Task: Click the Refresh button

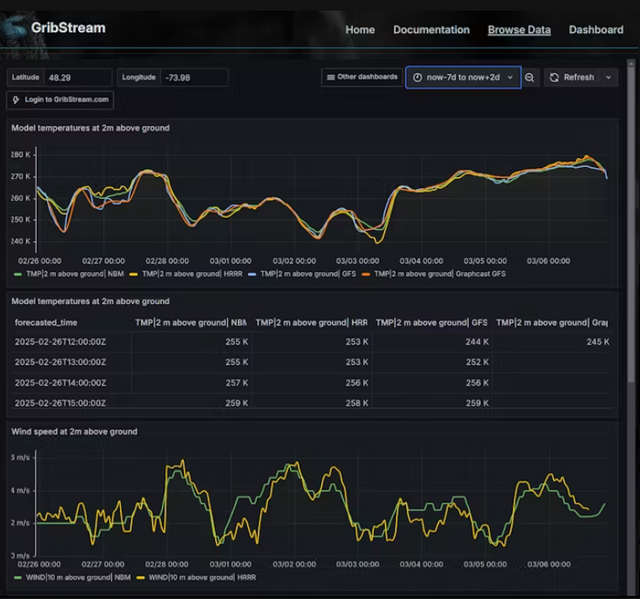Action: [572, 78]
